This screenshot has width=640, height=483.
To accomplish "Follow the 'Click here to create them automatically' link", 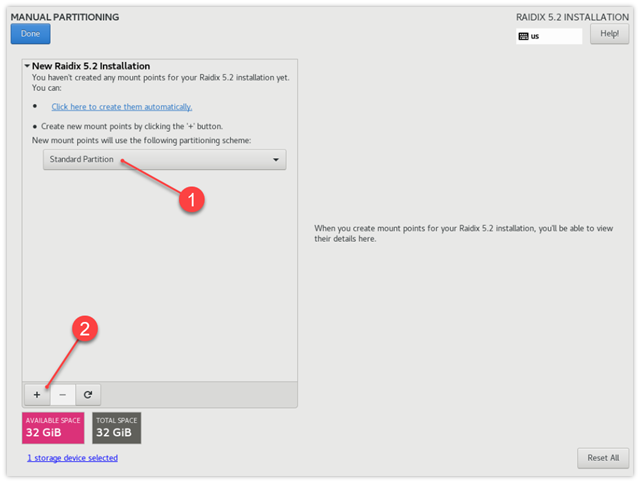I will click(x=122, y=107).
